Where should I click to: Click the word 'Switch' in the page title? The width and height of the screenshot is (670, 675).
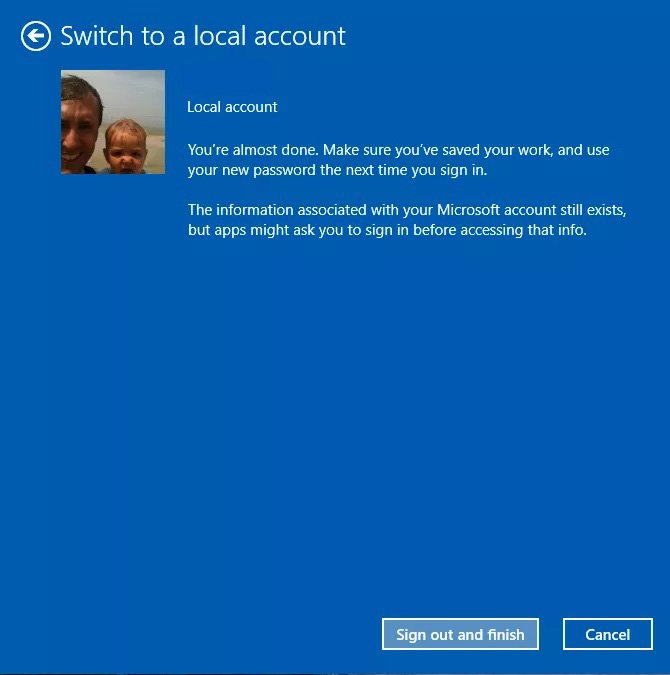96,37
